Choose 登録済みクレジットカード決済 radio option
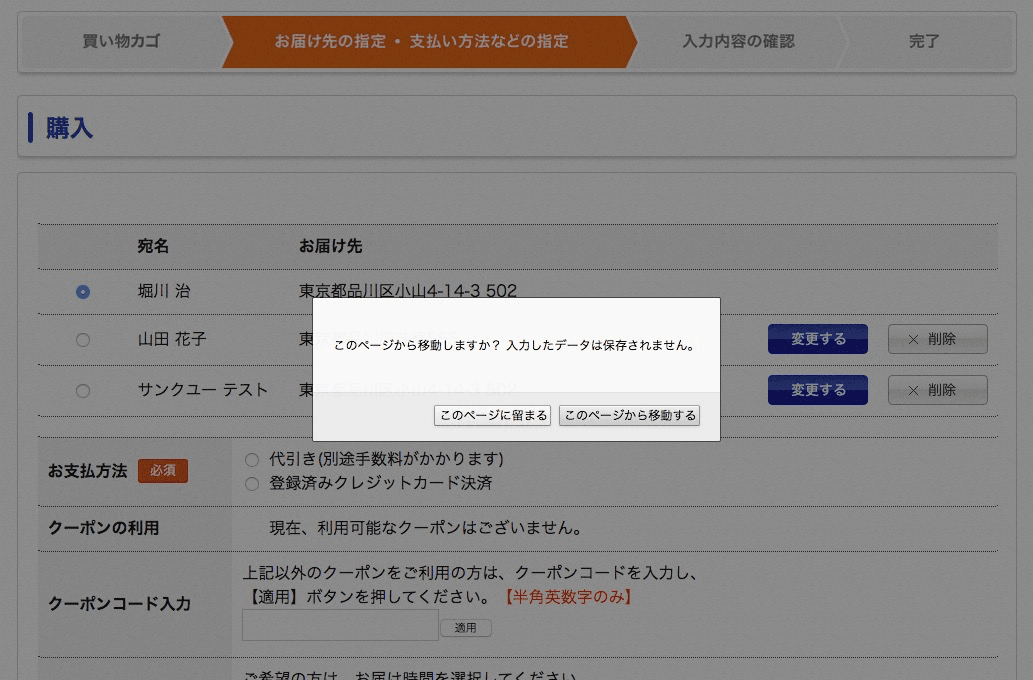Screen dimensions: 1033x680 [252, 484]
